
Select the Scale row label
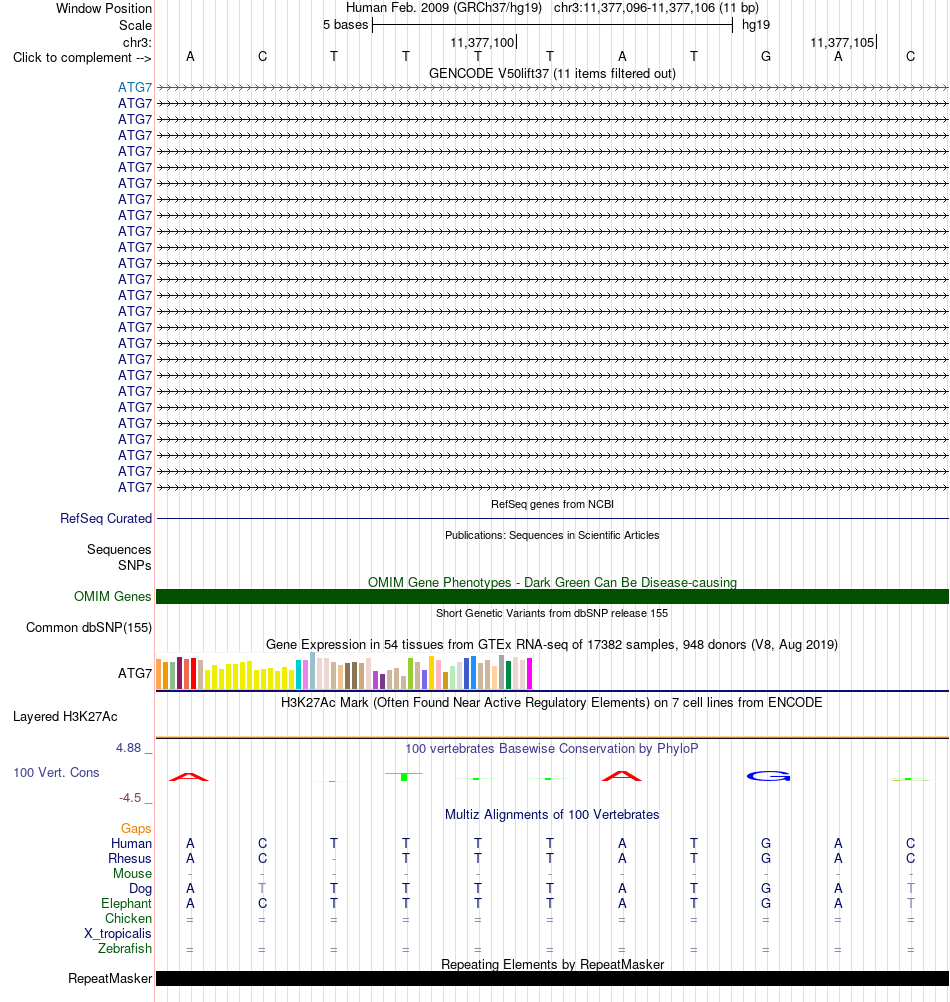coord(135,26)
